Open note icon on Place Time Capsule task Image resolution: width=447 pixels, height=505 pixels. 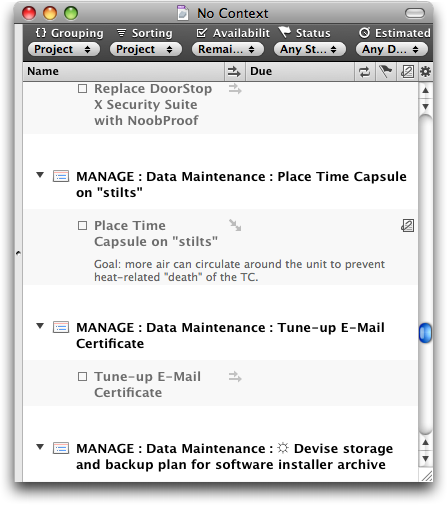pos(407,226)
